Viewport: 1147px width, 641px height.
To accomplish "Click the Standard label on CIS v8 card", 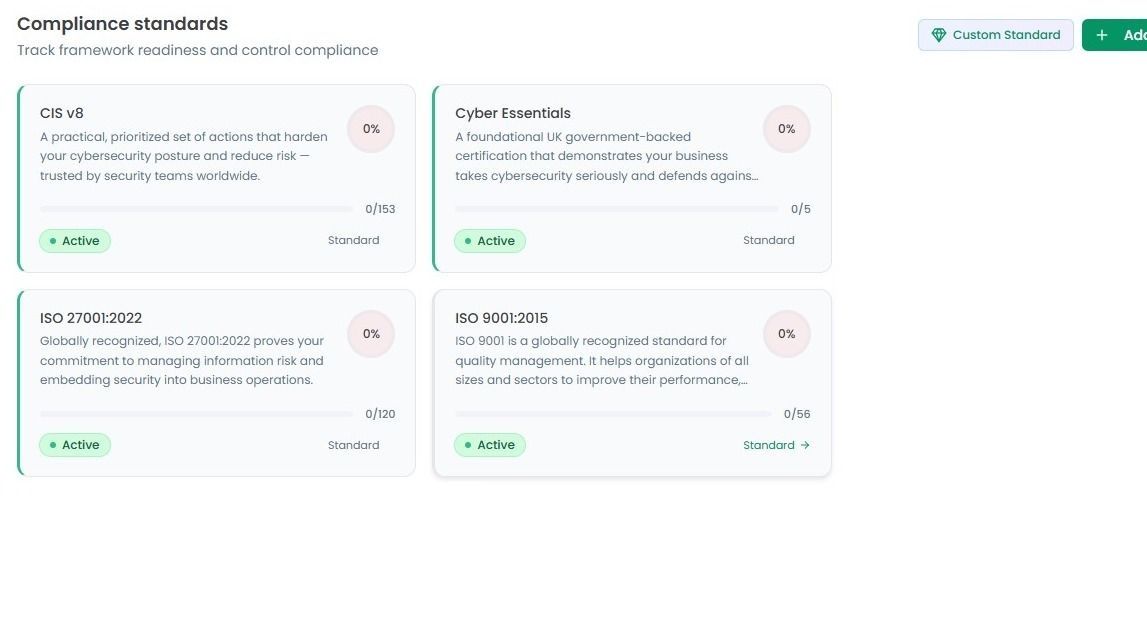I will (x=353, y=240).
